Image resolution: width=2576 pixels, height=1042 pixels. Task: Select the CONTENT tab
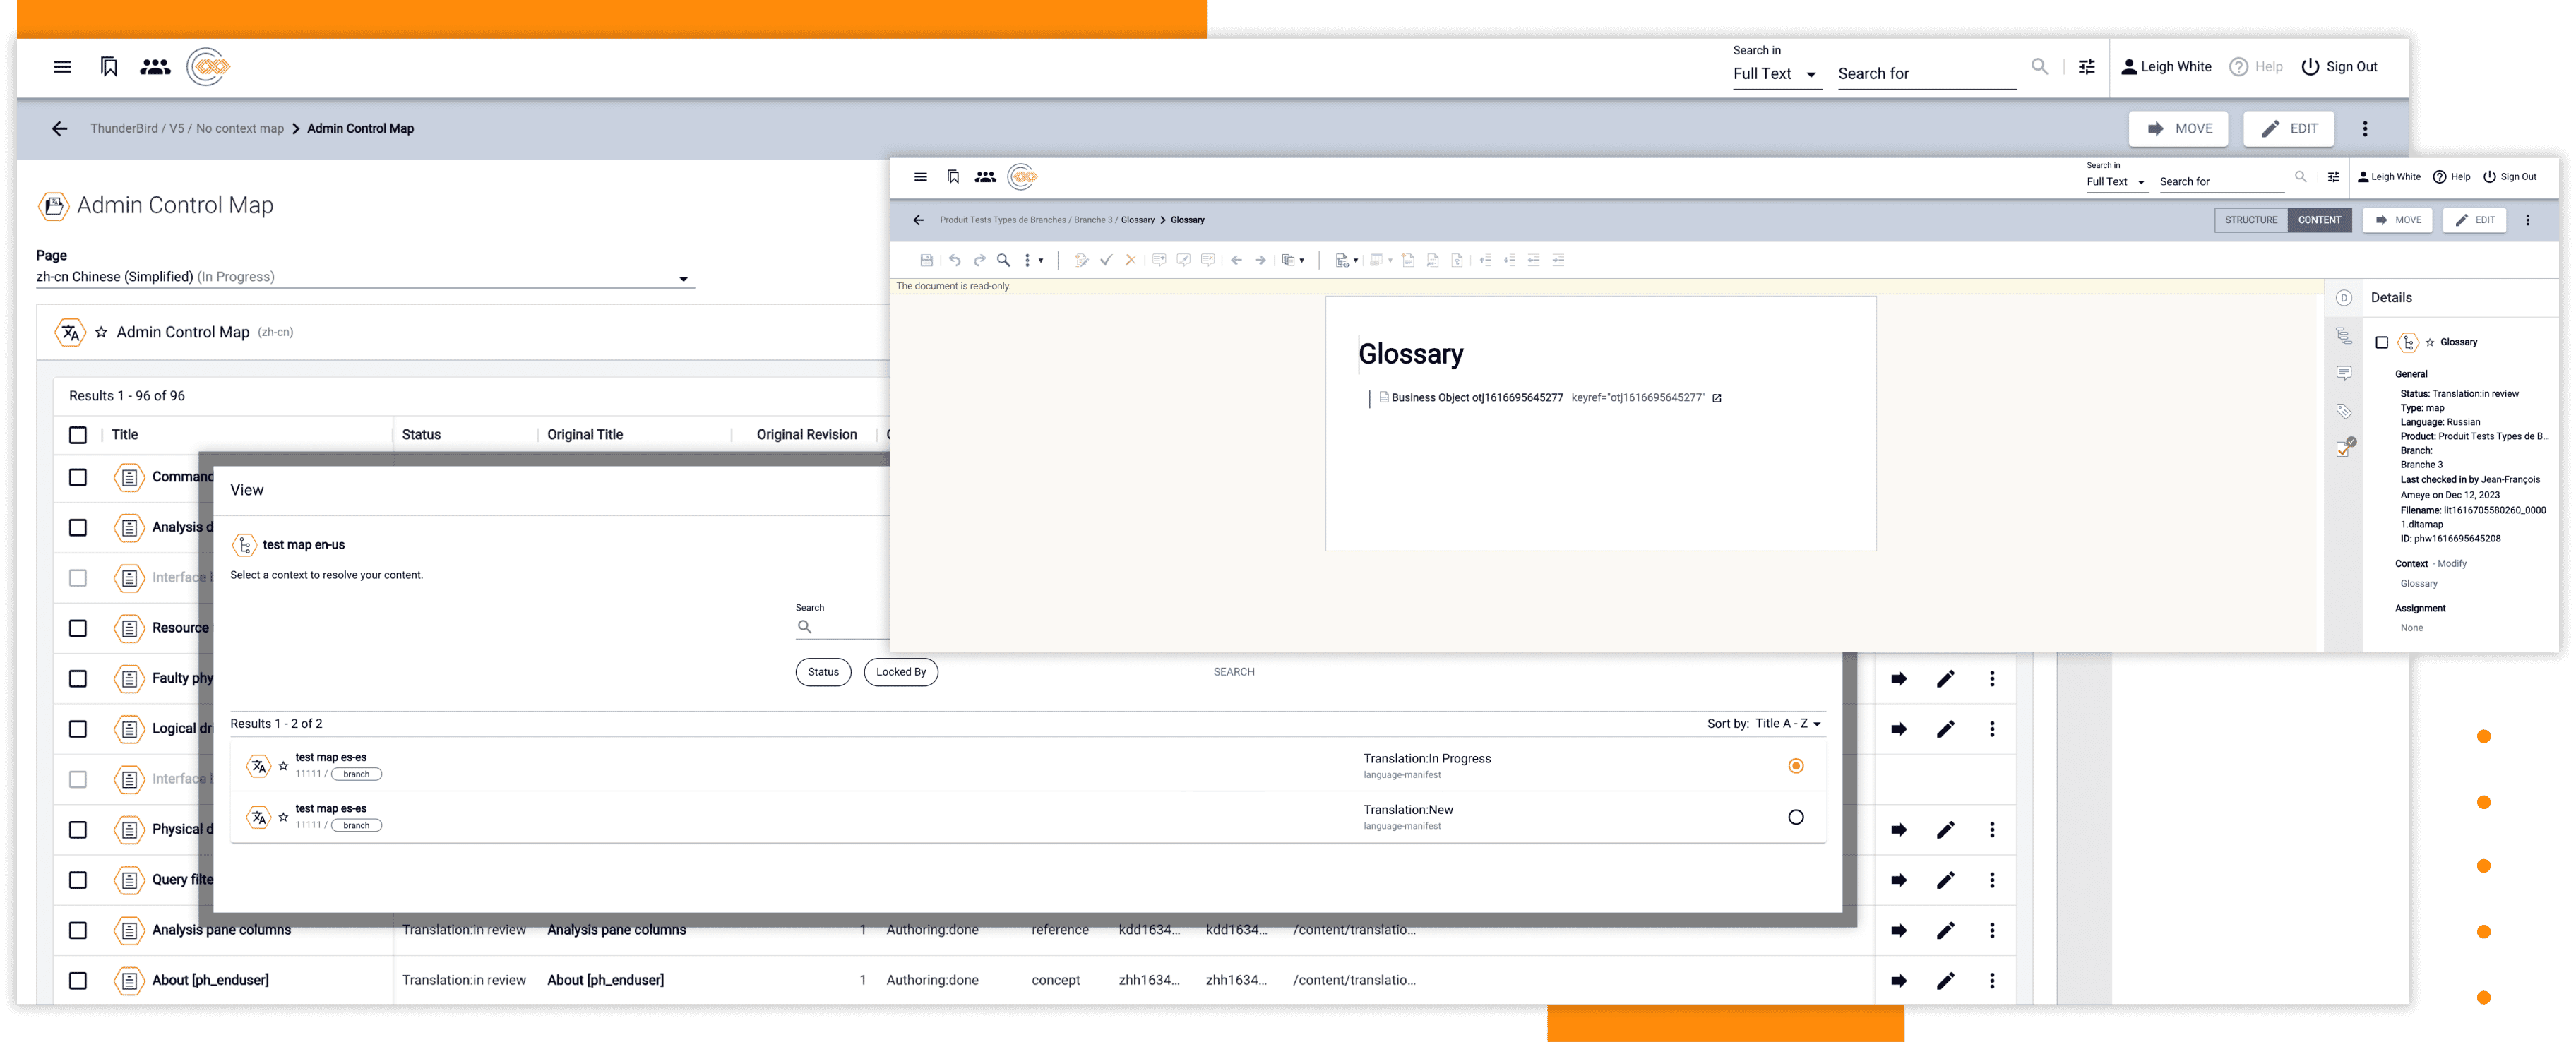pos(2320,220)
